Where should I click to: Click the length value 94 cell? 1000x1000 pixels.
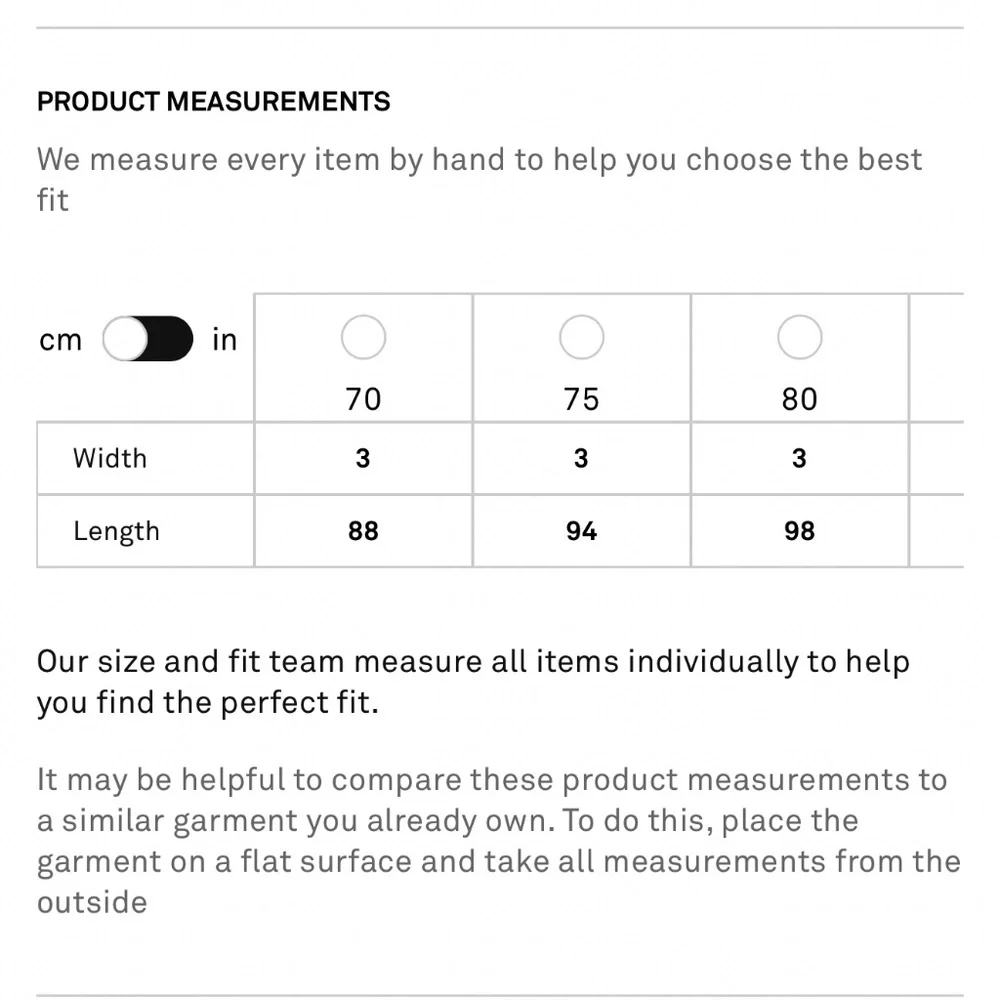tap(582, 531)
